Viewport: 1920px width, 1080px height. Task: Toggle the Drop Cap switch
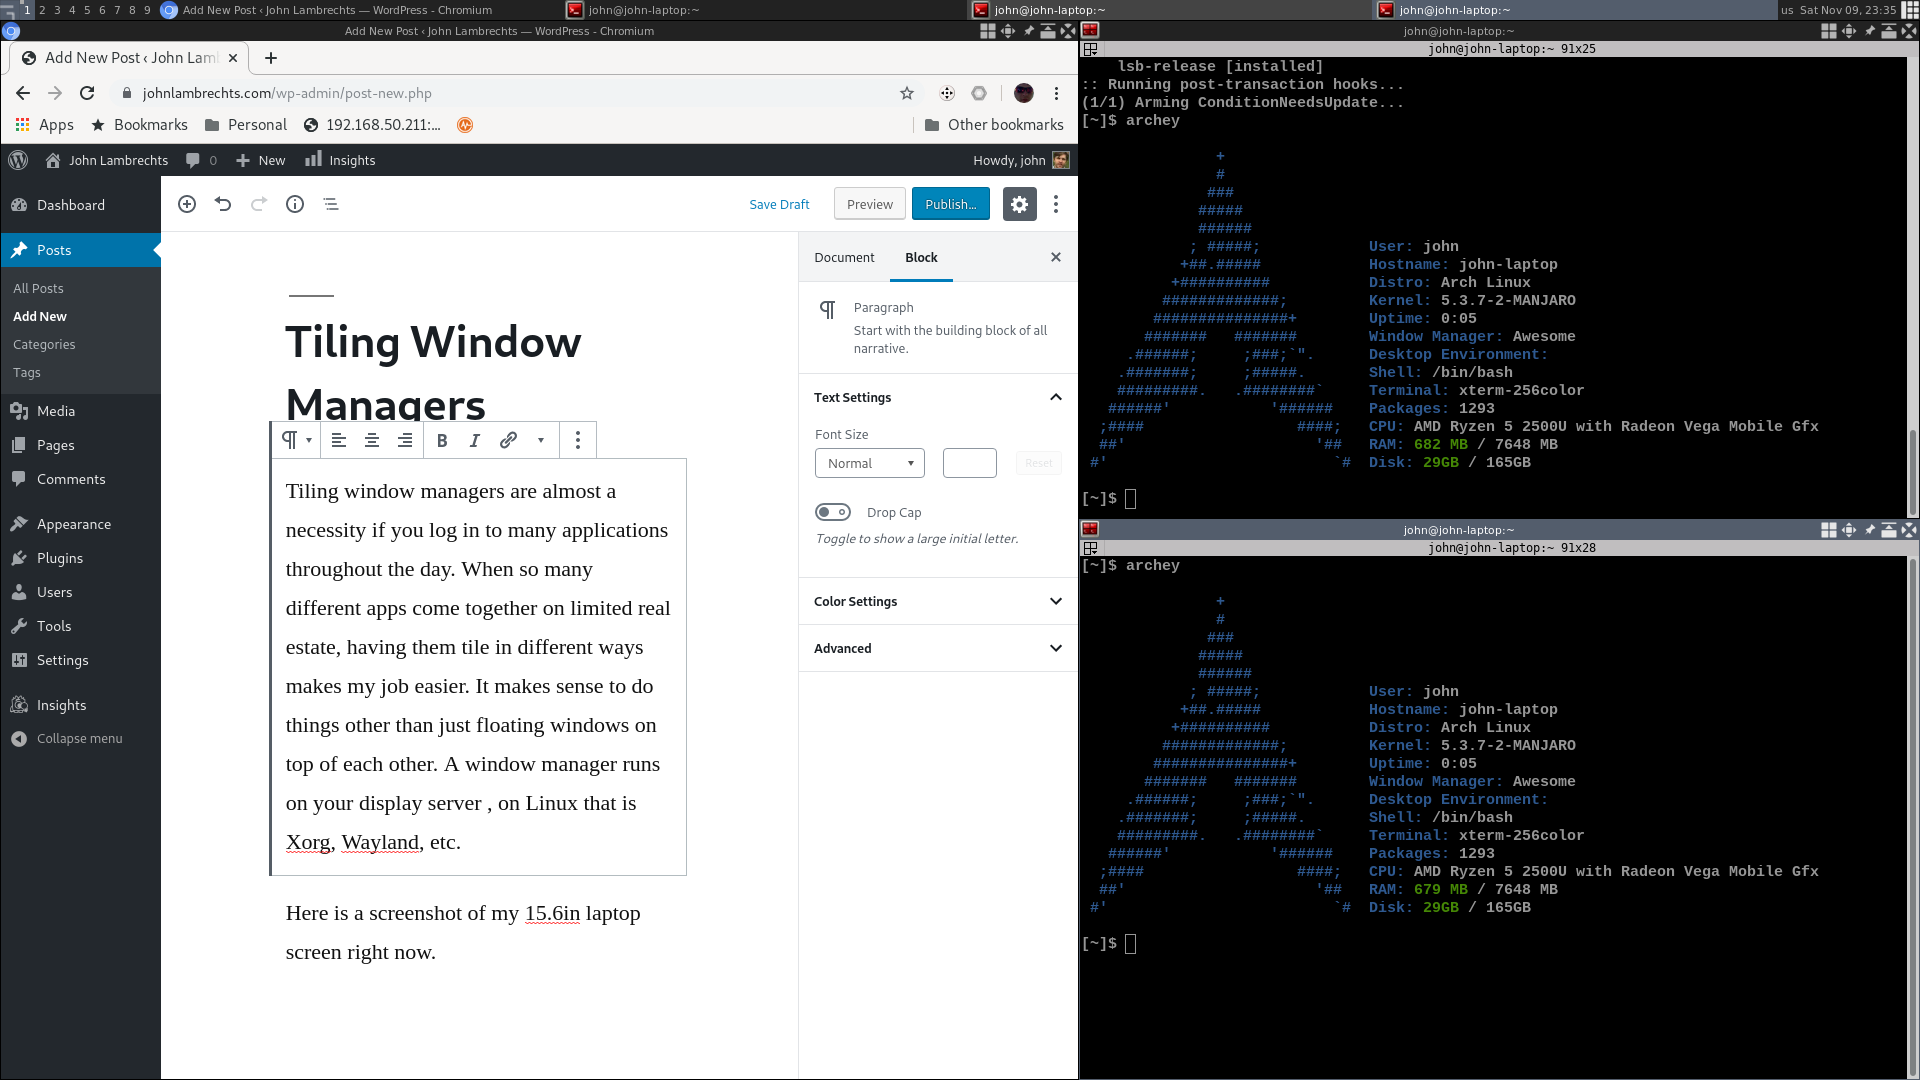[833, 512]
